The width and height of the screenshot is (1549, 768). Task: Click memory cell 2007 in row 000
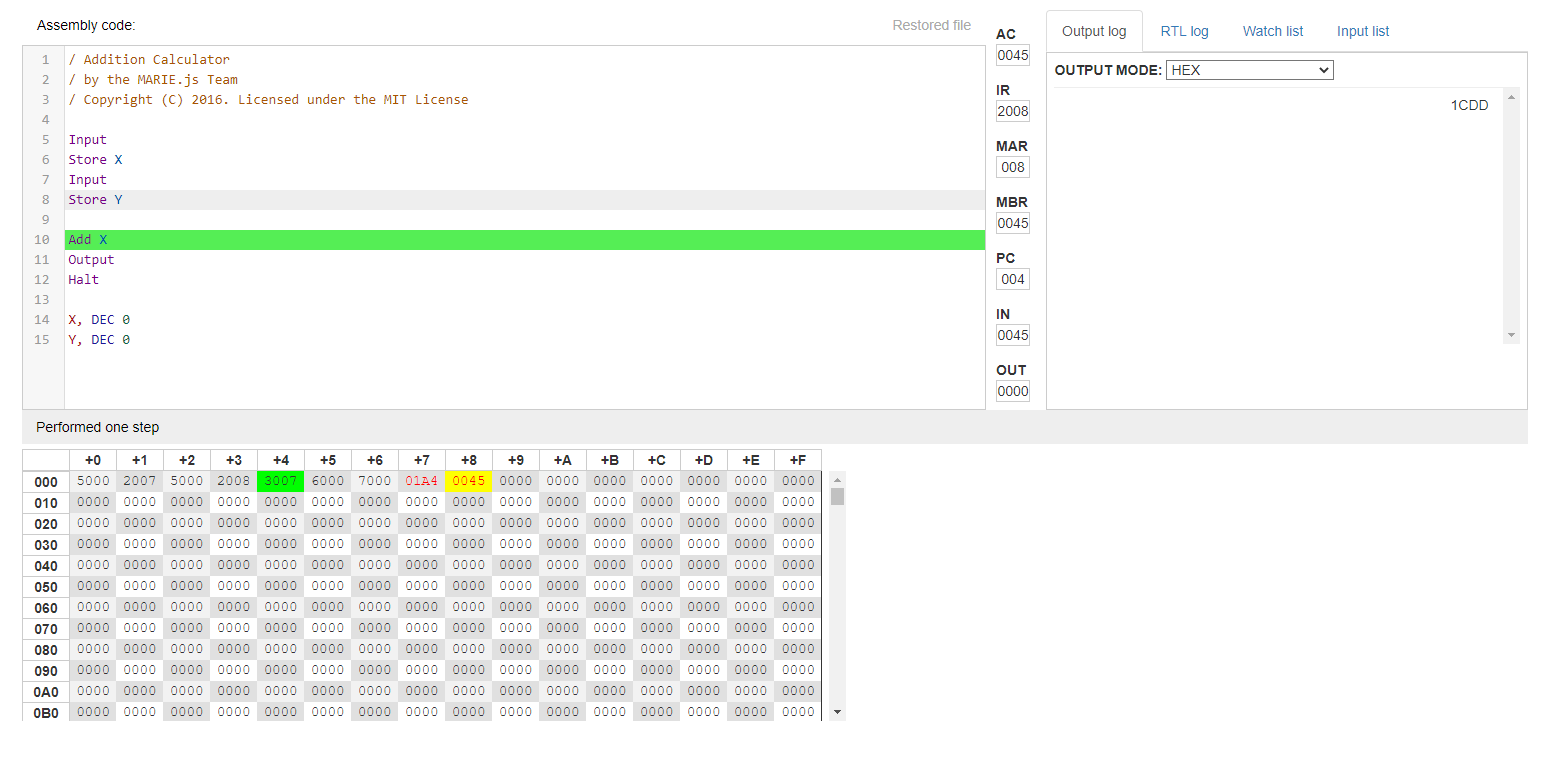coord(140,481)
